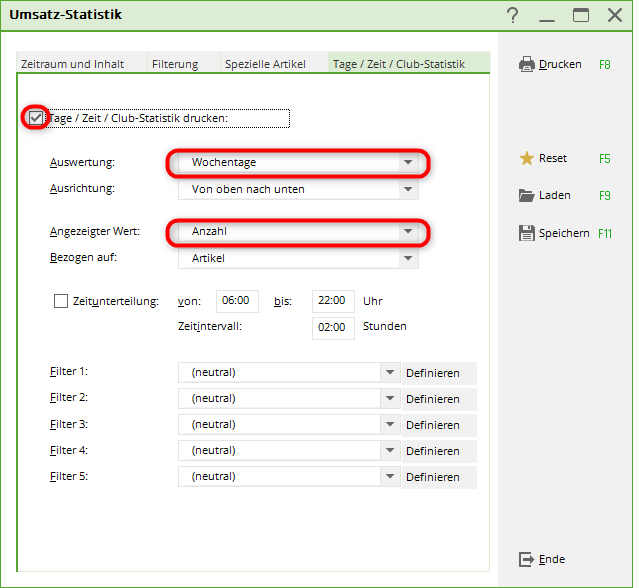
Task: Click the printer icon for Drucken
Action: tap(527, 64)
